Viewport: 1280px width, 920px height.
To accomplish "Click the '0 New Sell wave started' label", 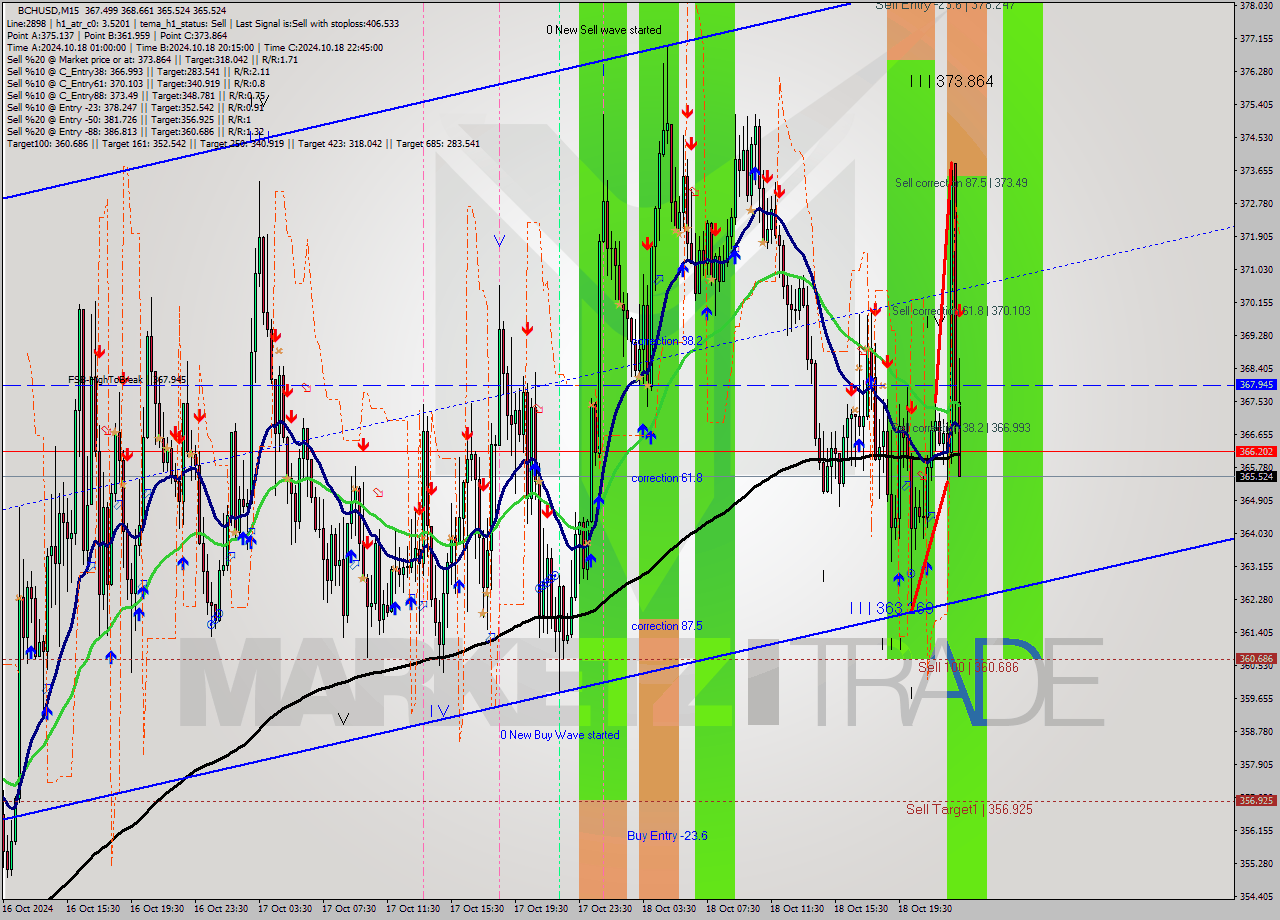I will point(603,30).
